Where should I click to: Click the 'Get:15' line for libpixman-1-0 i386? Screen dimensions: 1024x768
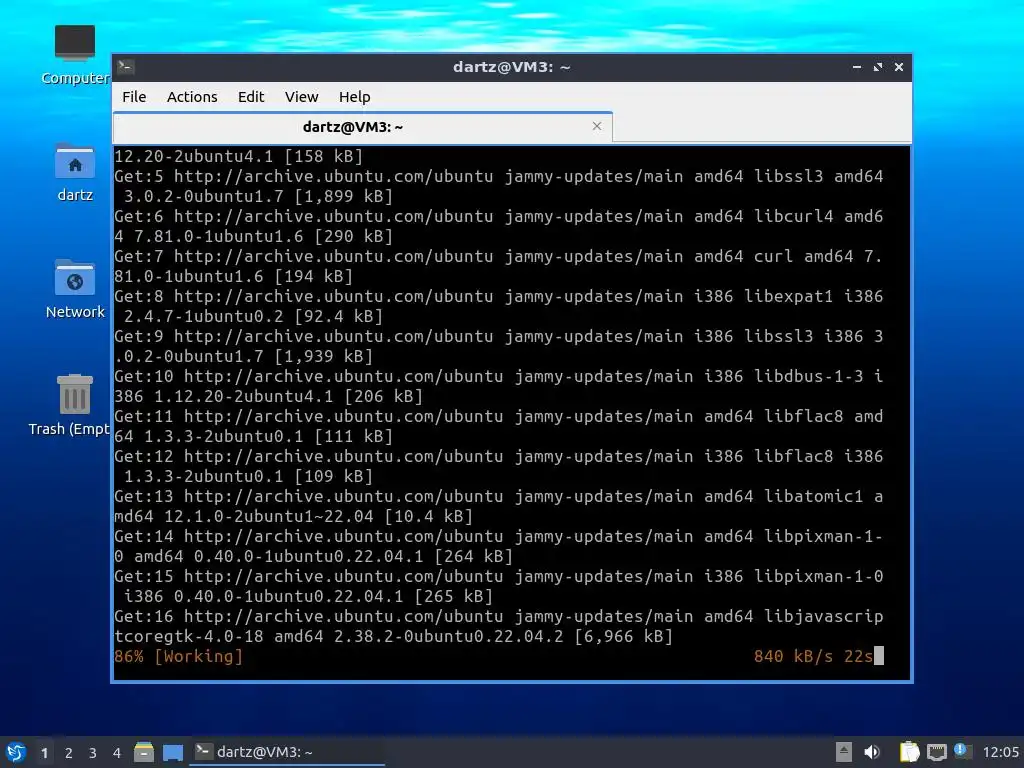coord(499,586)
